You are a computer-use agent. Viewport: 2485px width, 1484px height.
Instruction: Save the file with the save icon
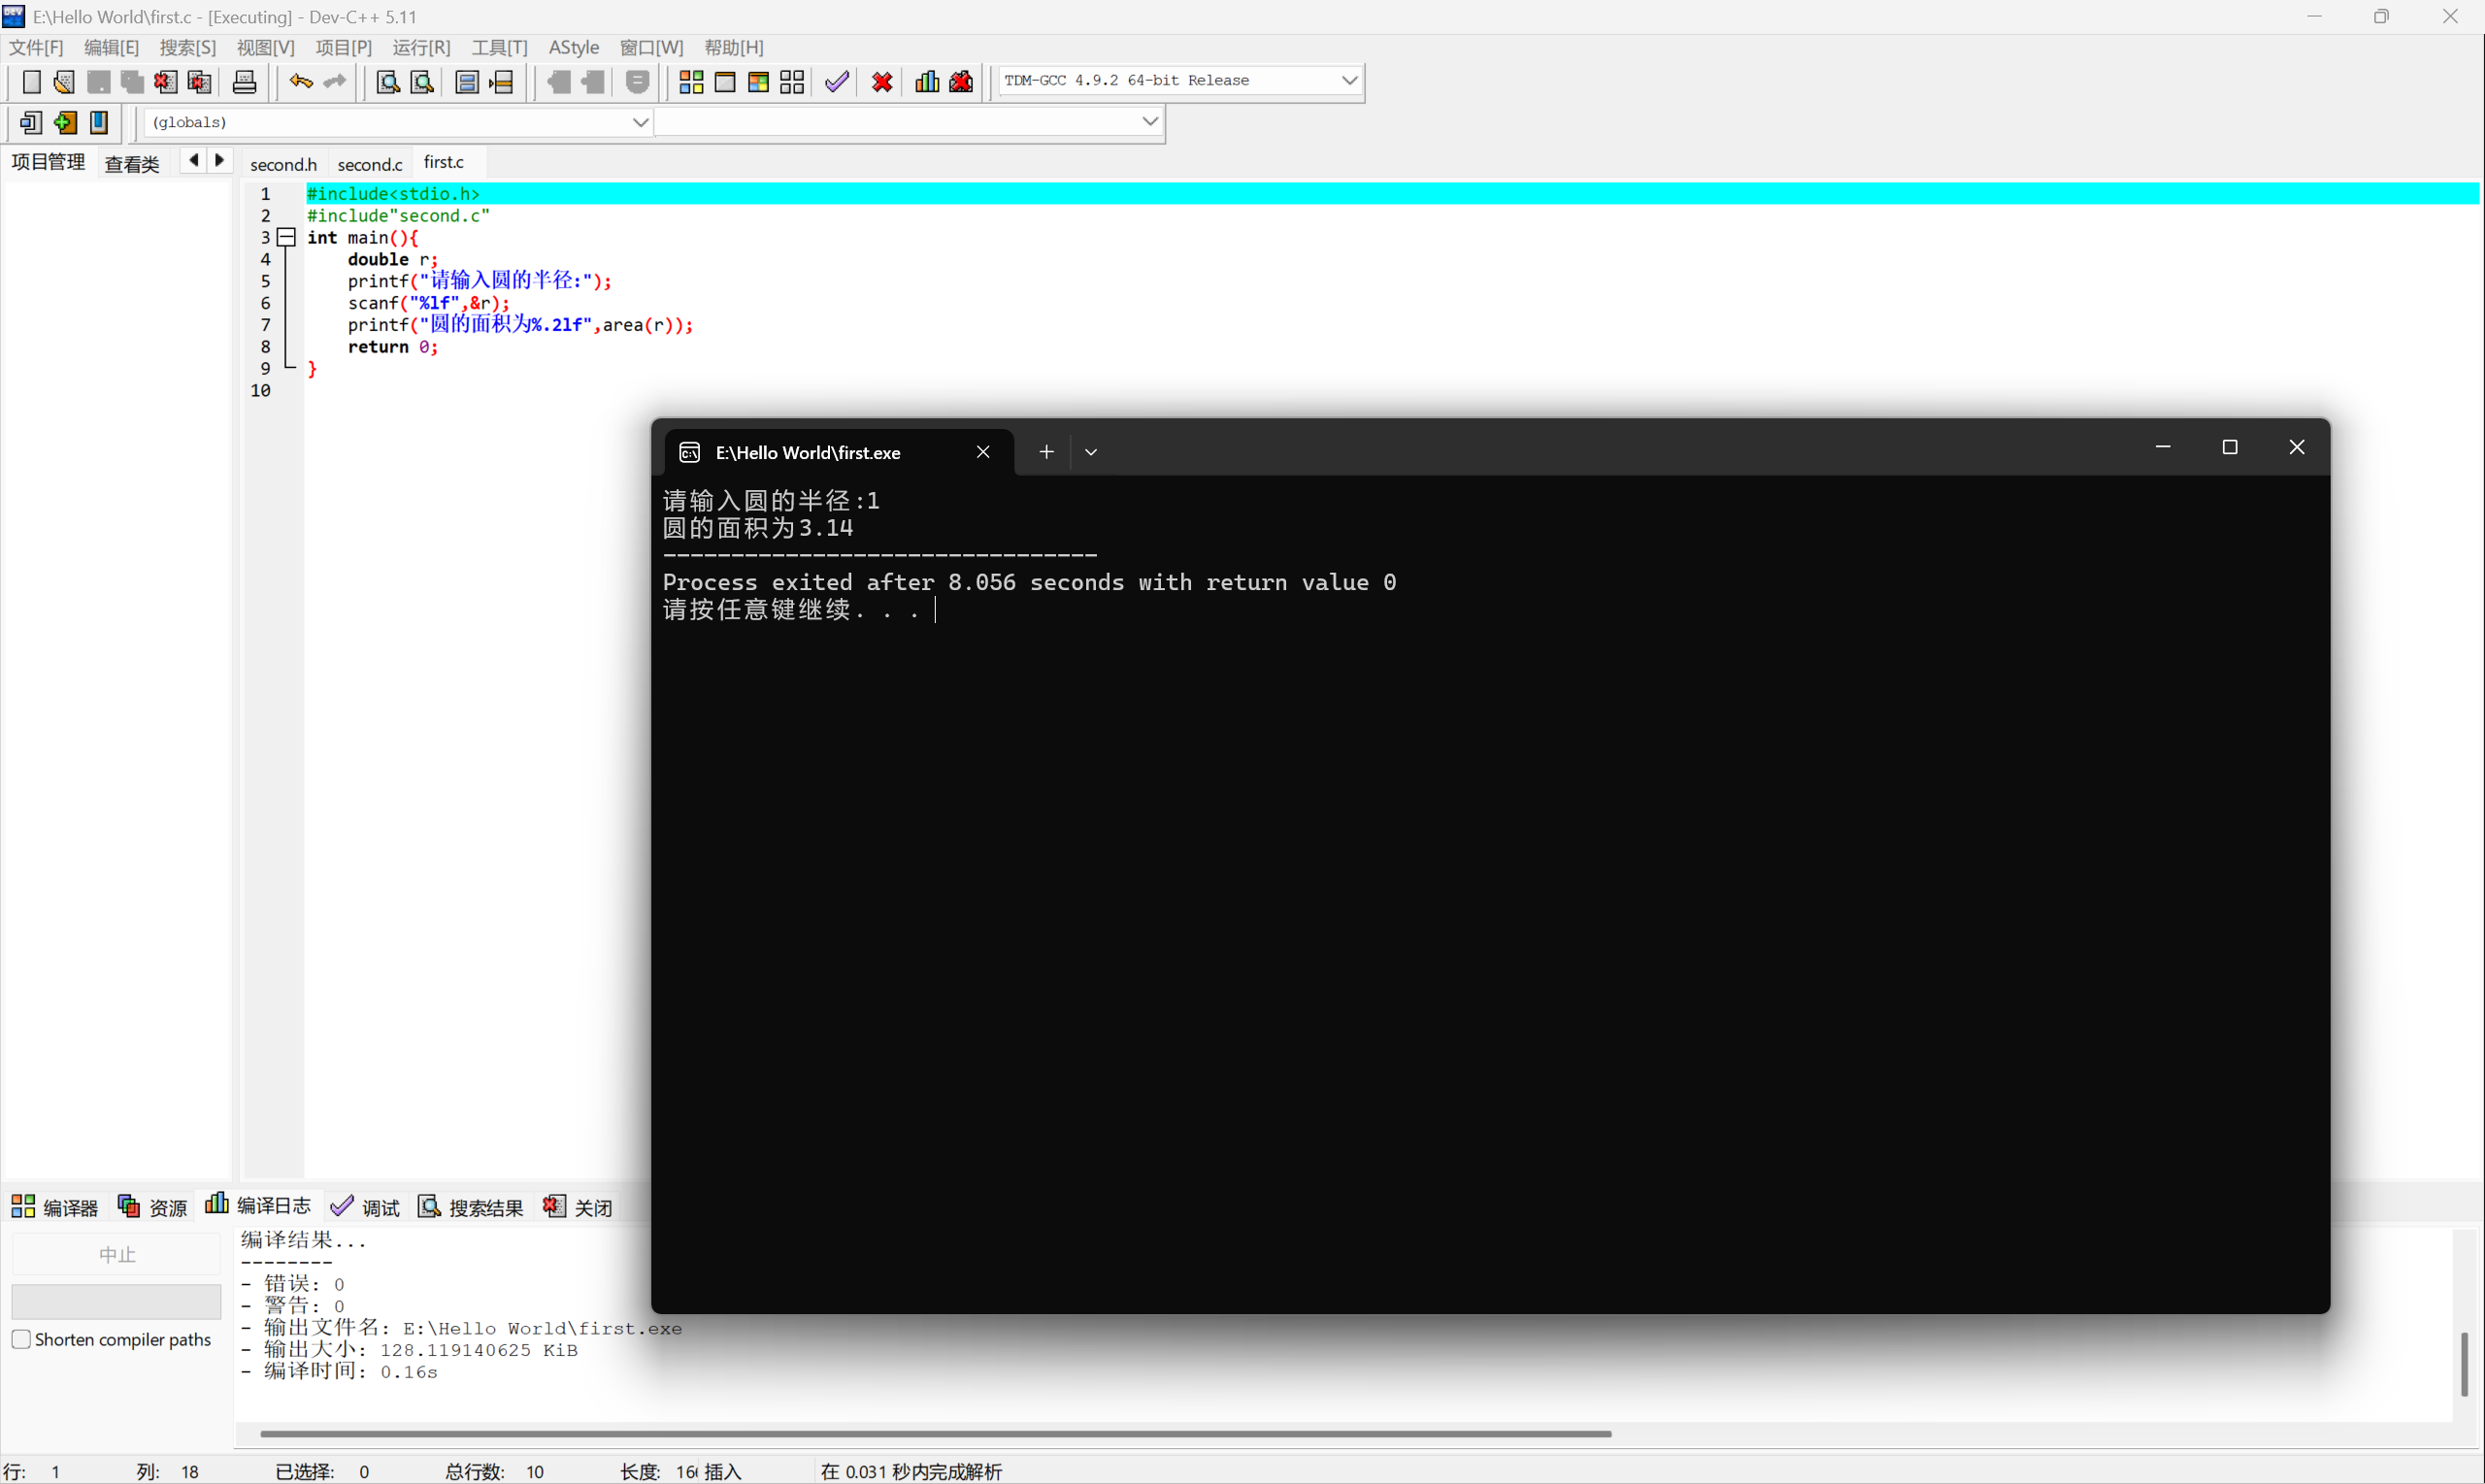coord(98,82)
